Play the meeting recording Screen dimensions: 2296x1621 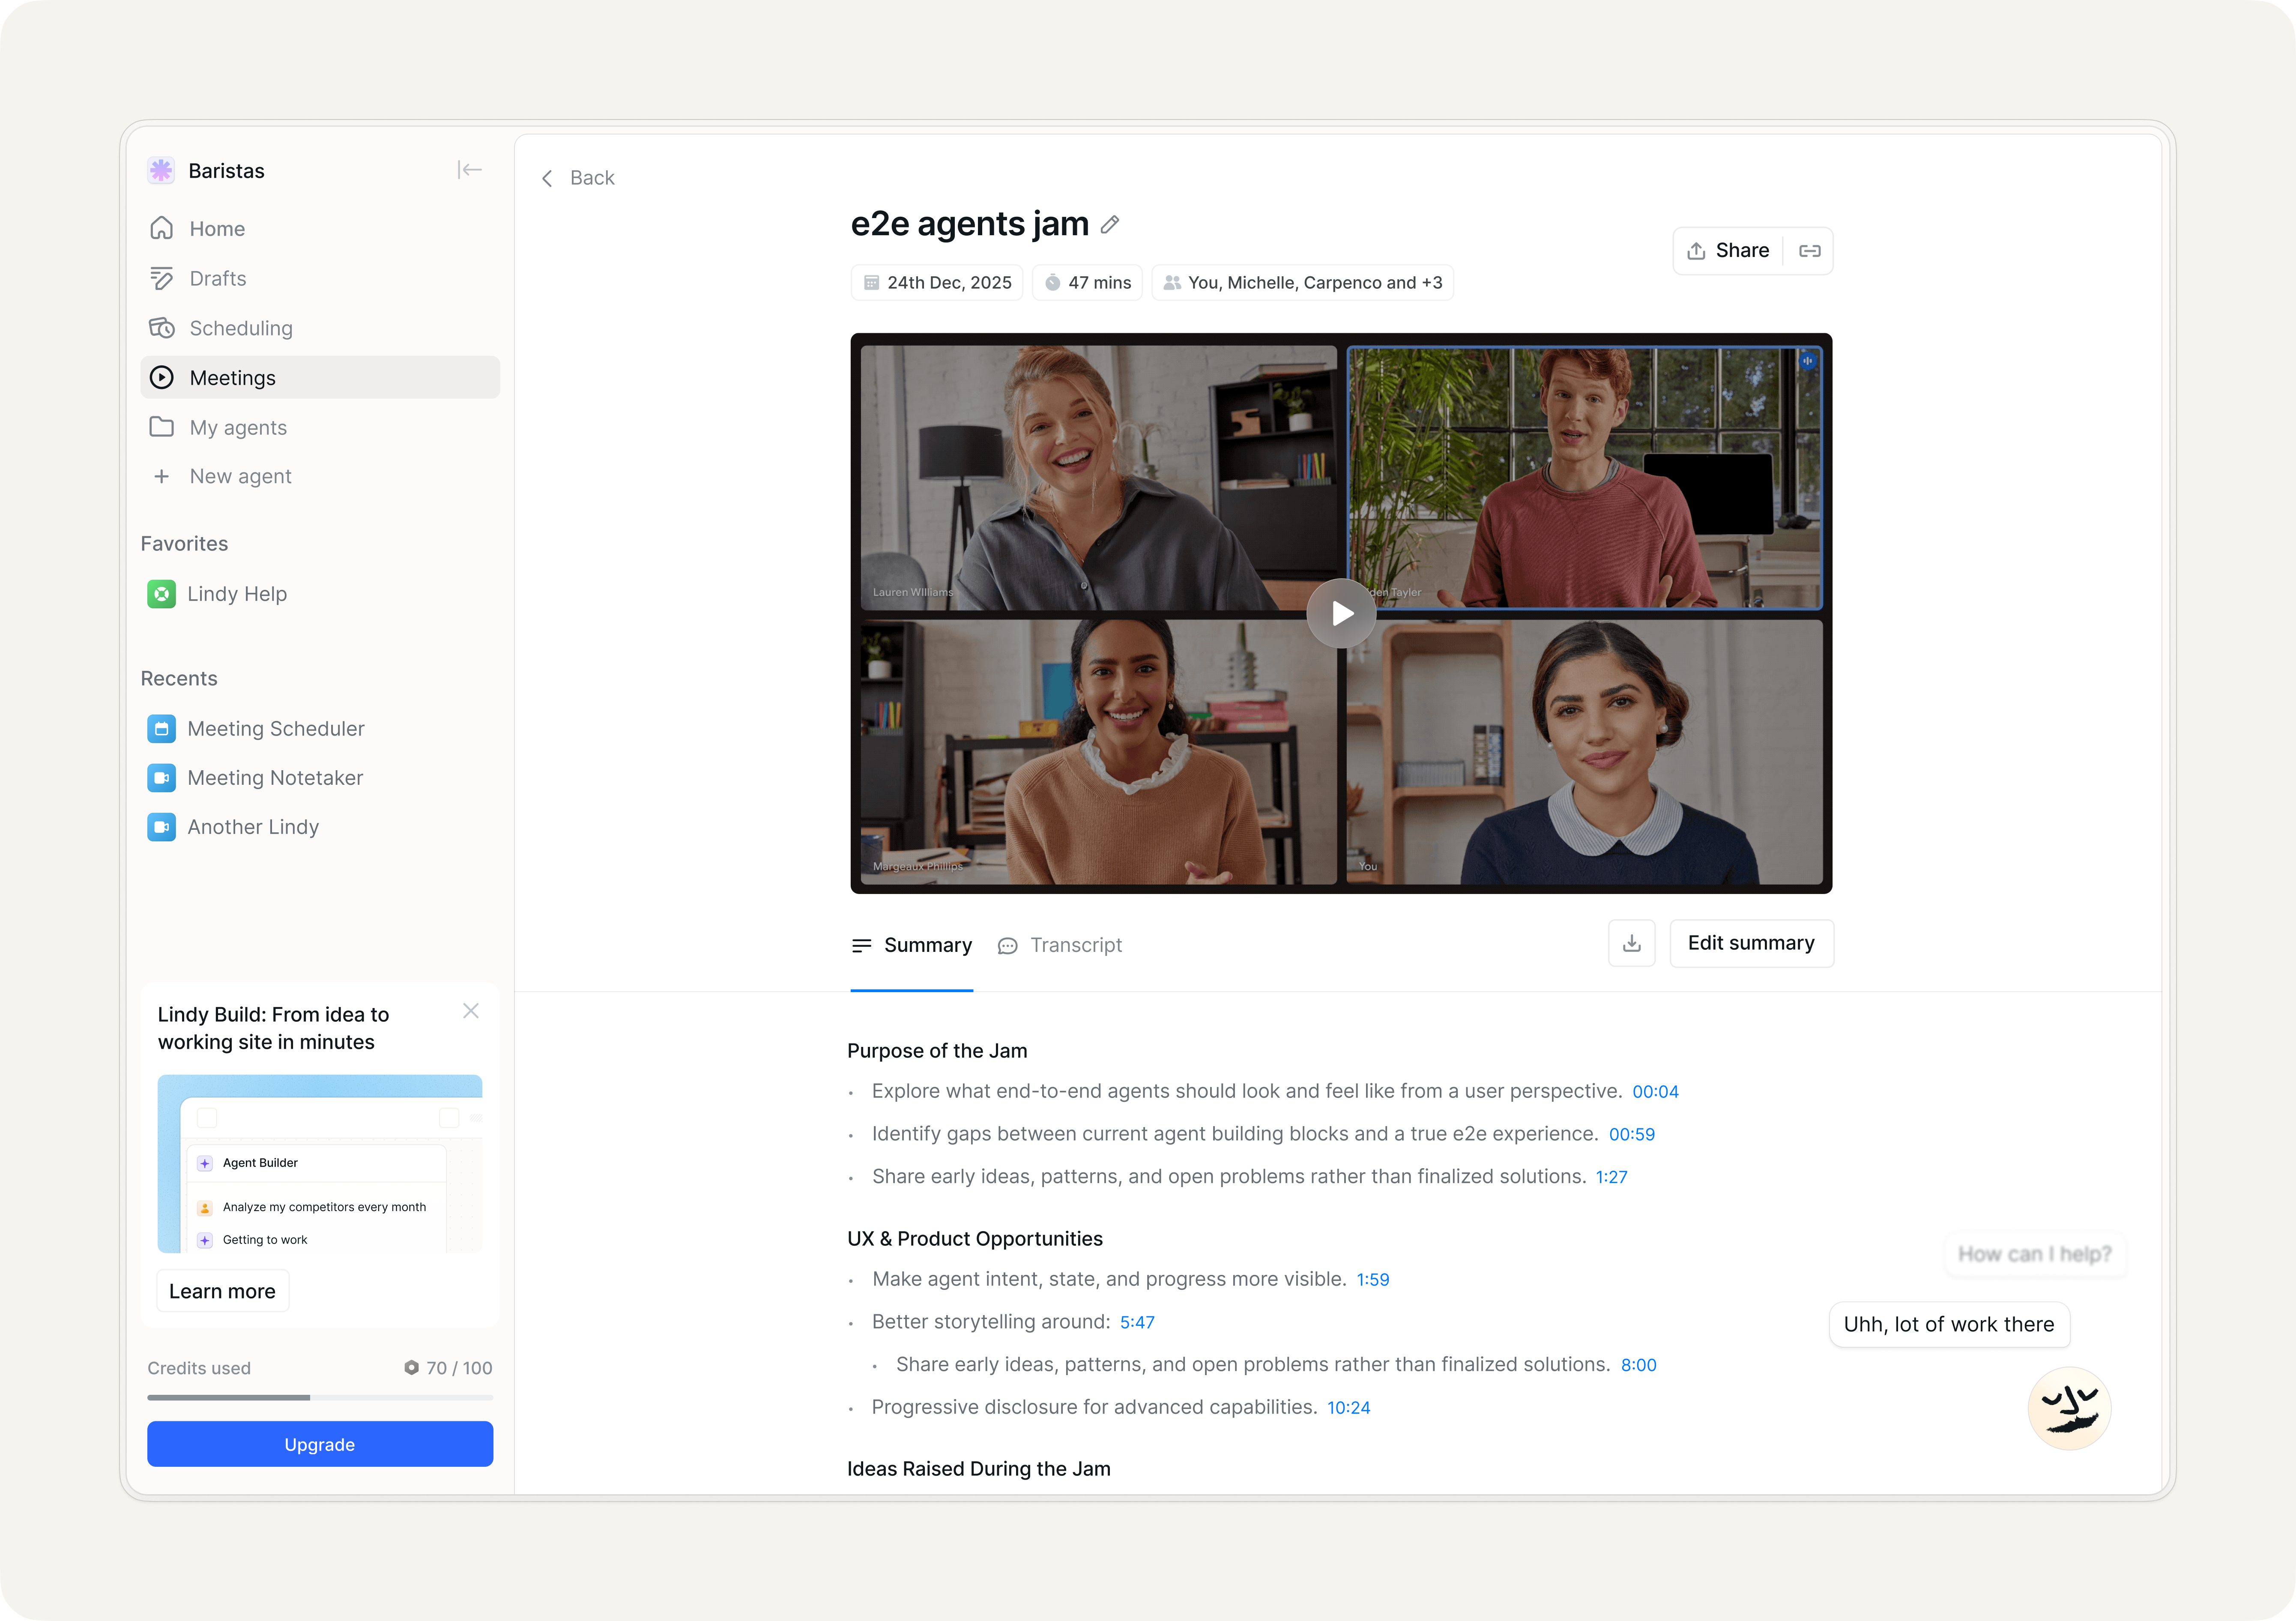tap(1342, 613)
